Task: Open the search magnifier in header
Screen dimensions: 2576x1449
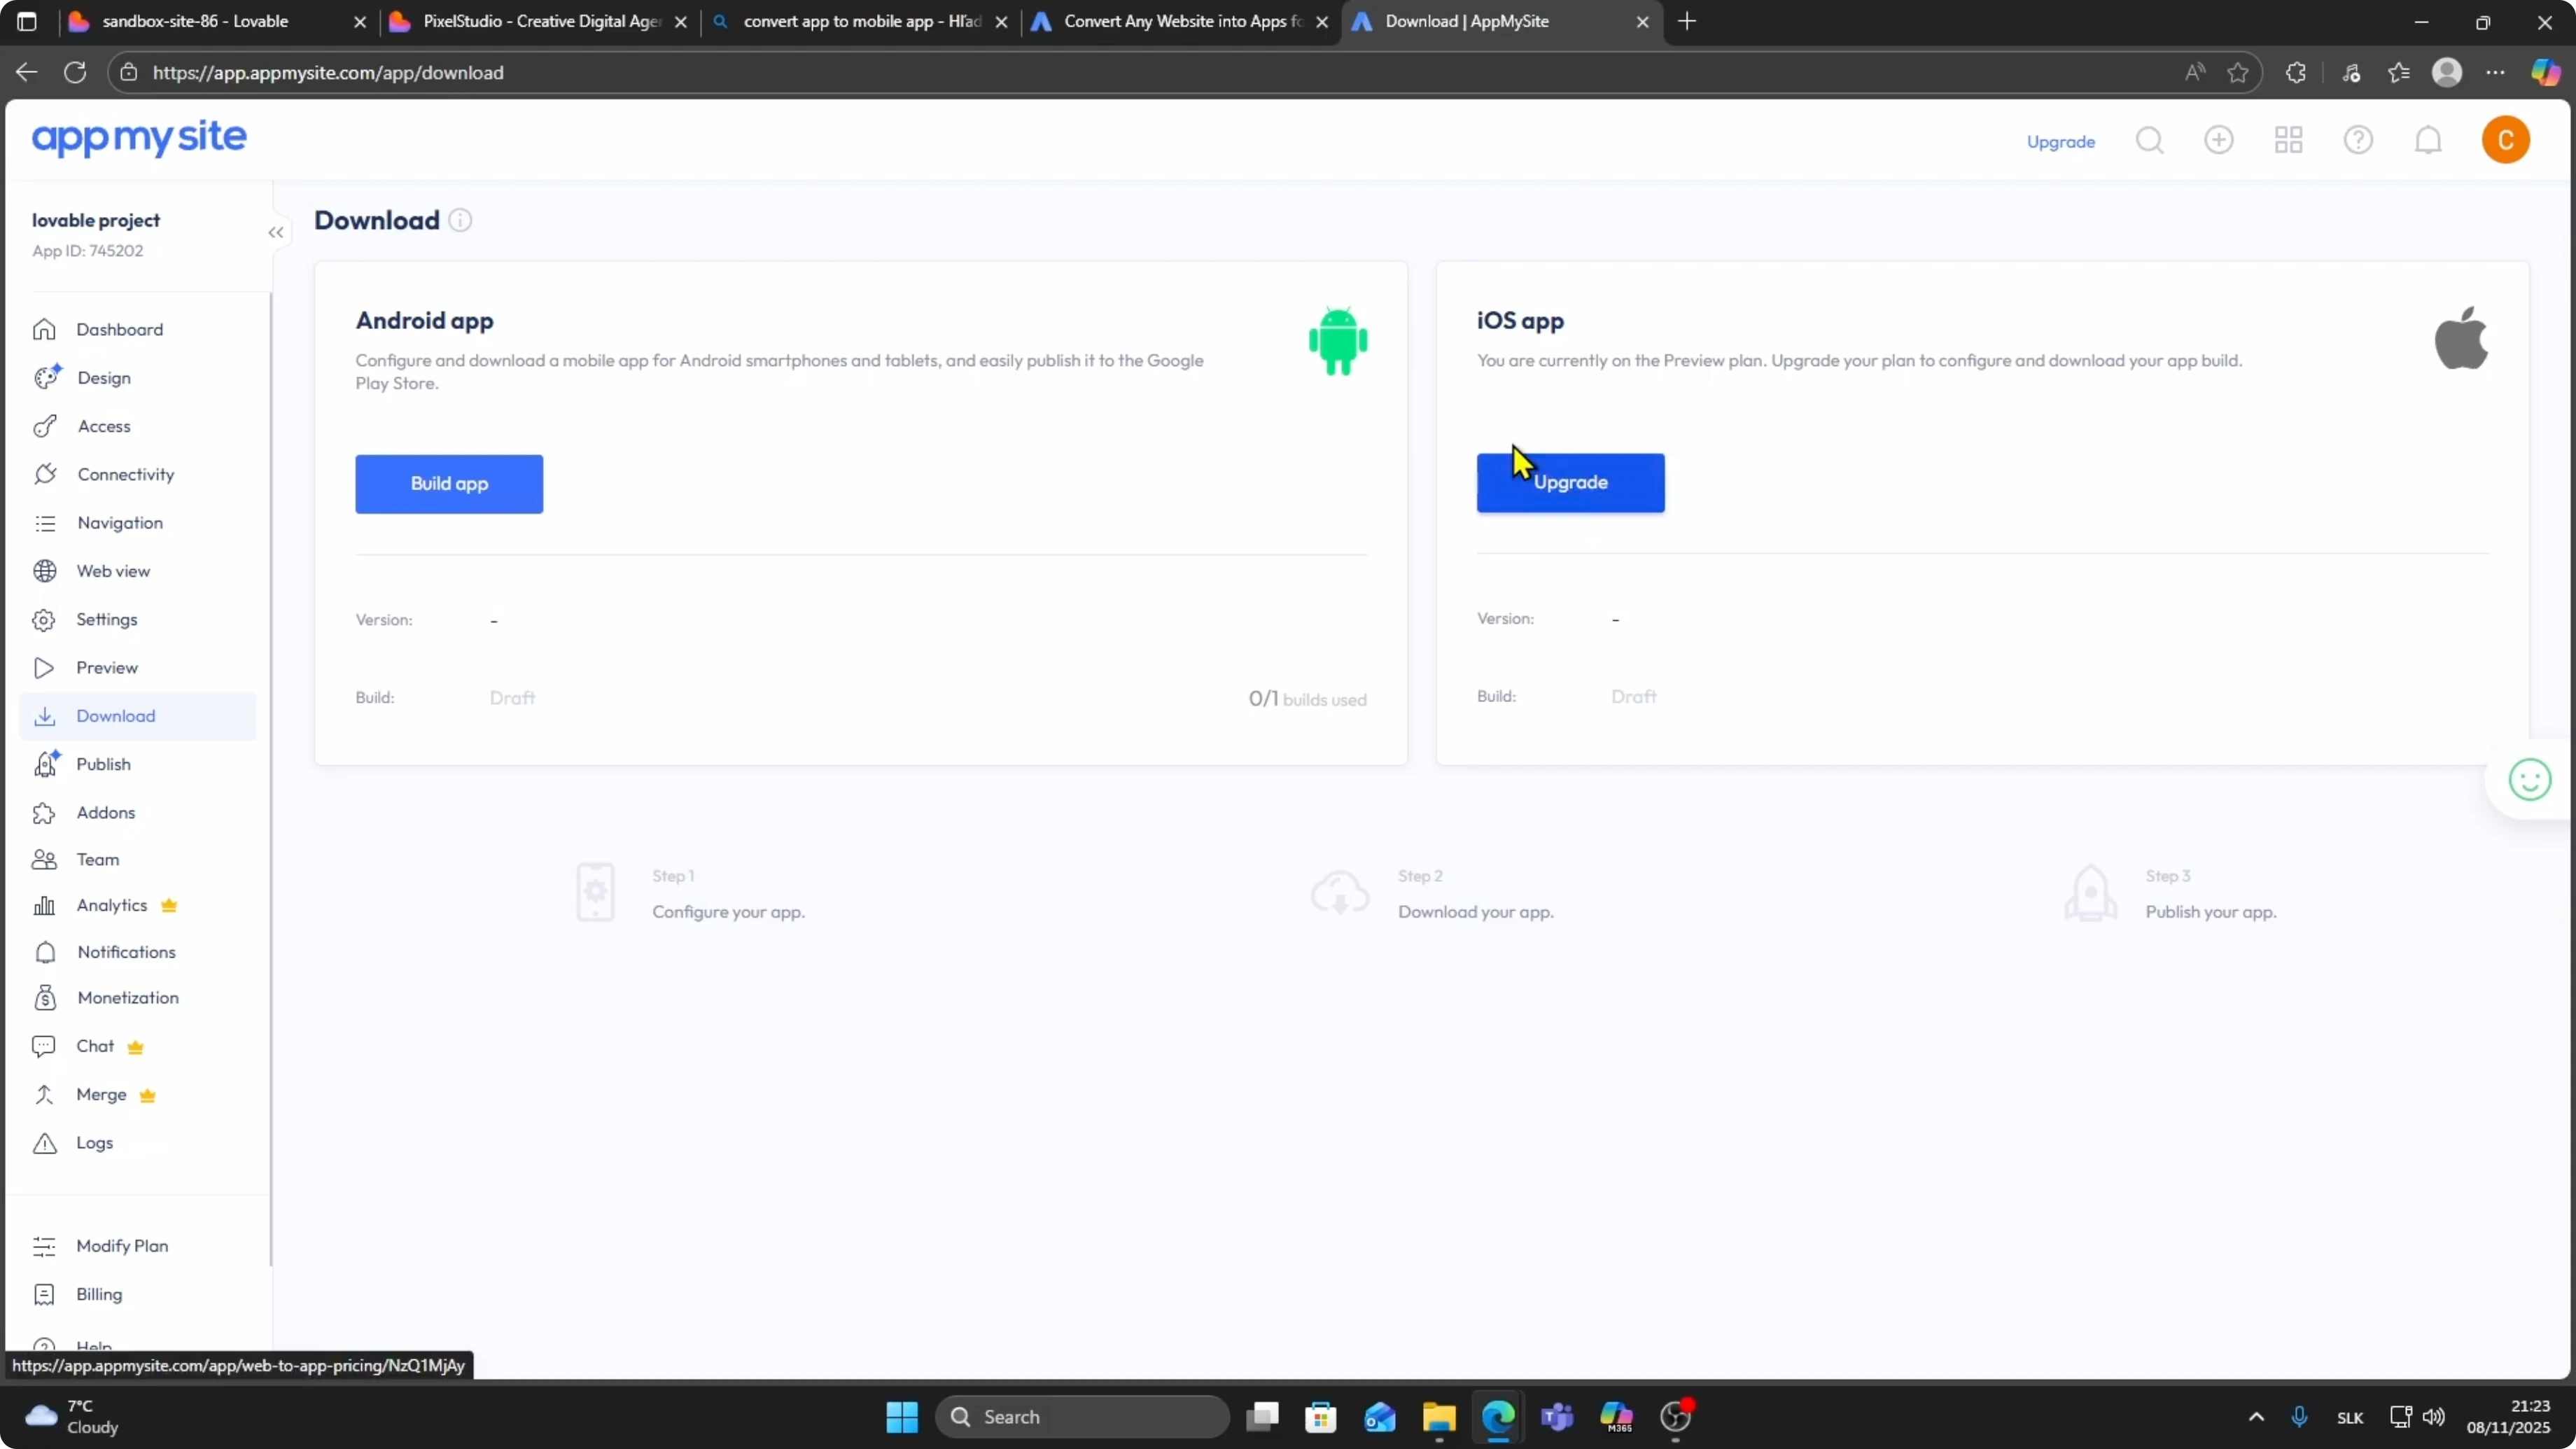Action: [x=2149, y=140]
